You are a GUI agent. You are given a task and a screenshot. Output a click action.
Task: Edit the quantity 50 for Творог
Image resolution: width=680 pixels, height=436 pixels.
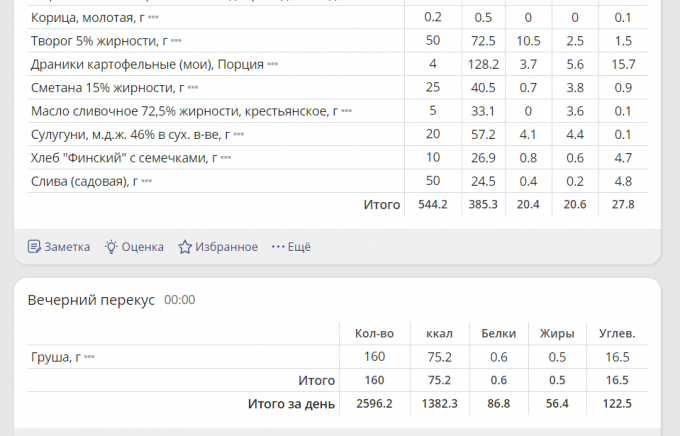coord(432,41)
